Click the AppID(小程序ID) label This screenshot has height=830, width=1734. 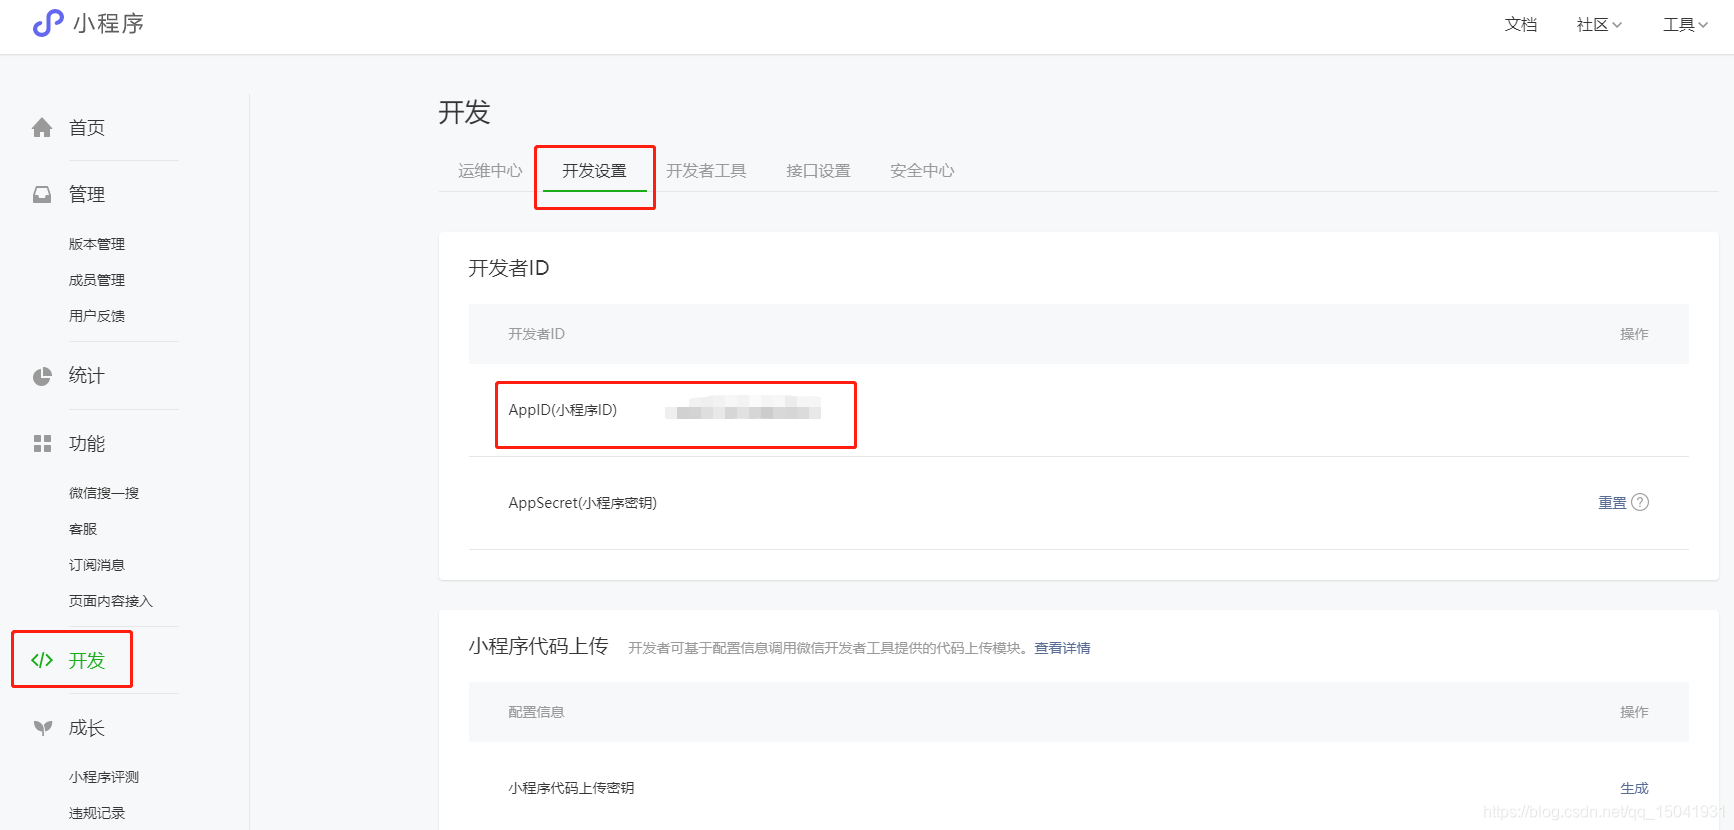(563, 410)
